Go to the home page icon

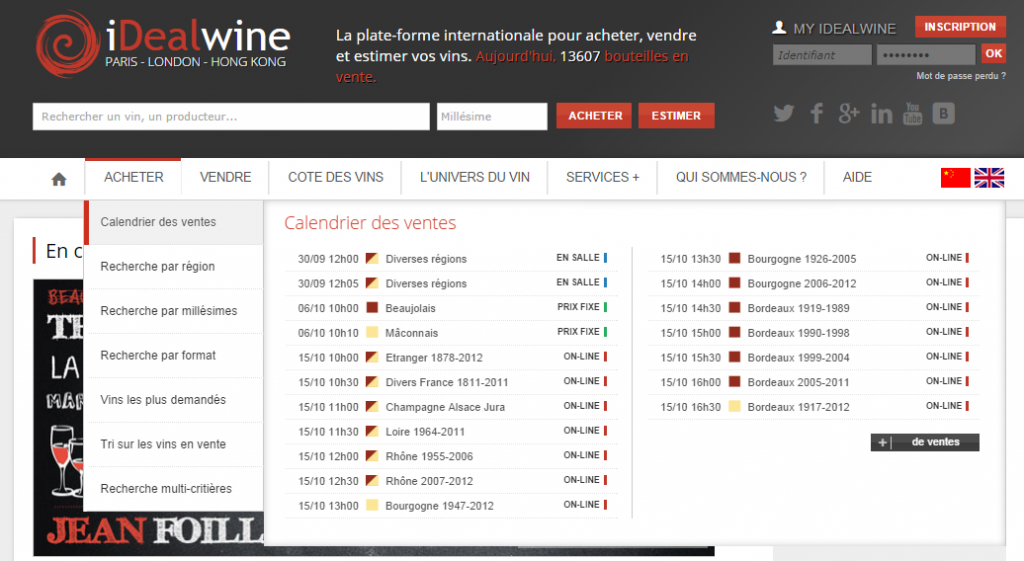click(59, 179)
